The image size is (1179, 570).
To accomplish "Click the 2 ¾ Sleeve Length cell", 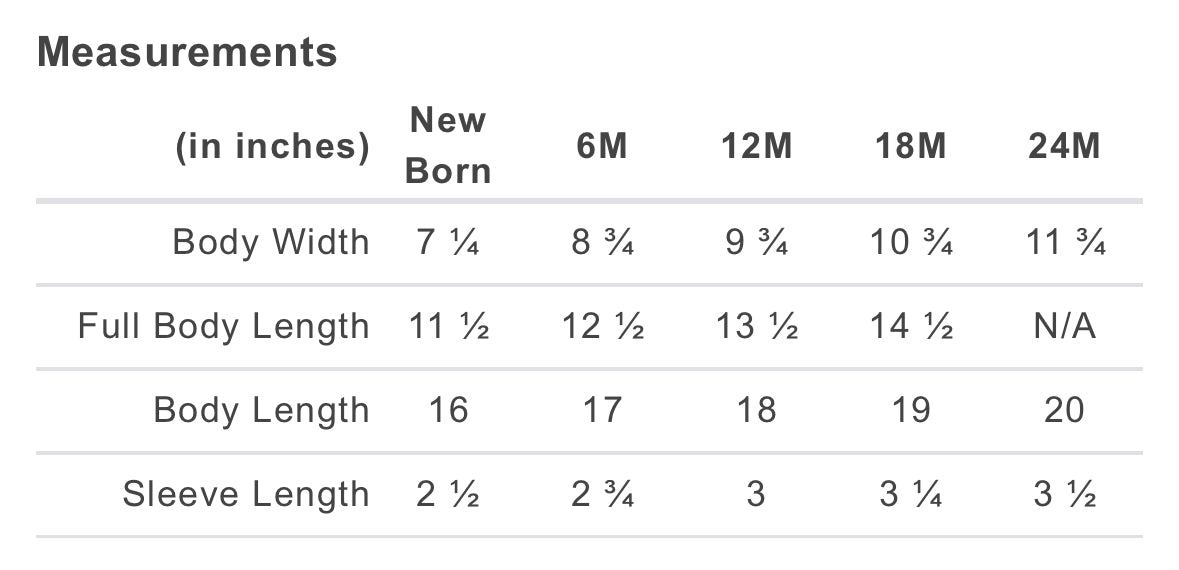I will tap(602, 495).
